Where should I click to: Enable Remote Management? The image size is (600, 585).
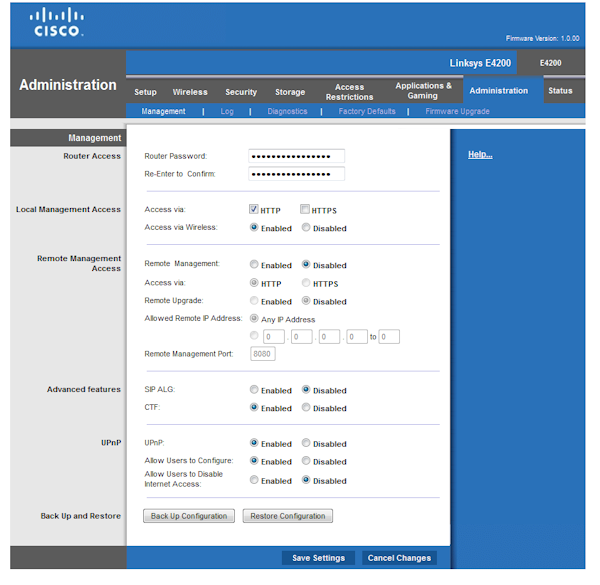[x=254, y=265]
